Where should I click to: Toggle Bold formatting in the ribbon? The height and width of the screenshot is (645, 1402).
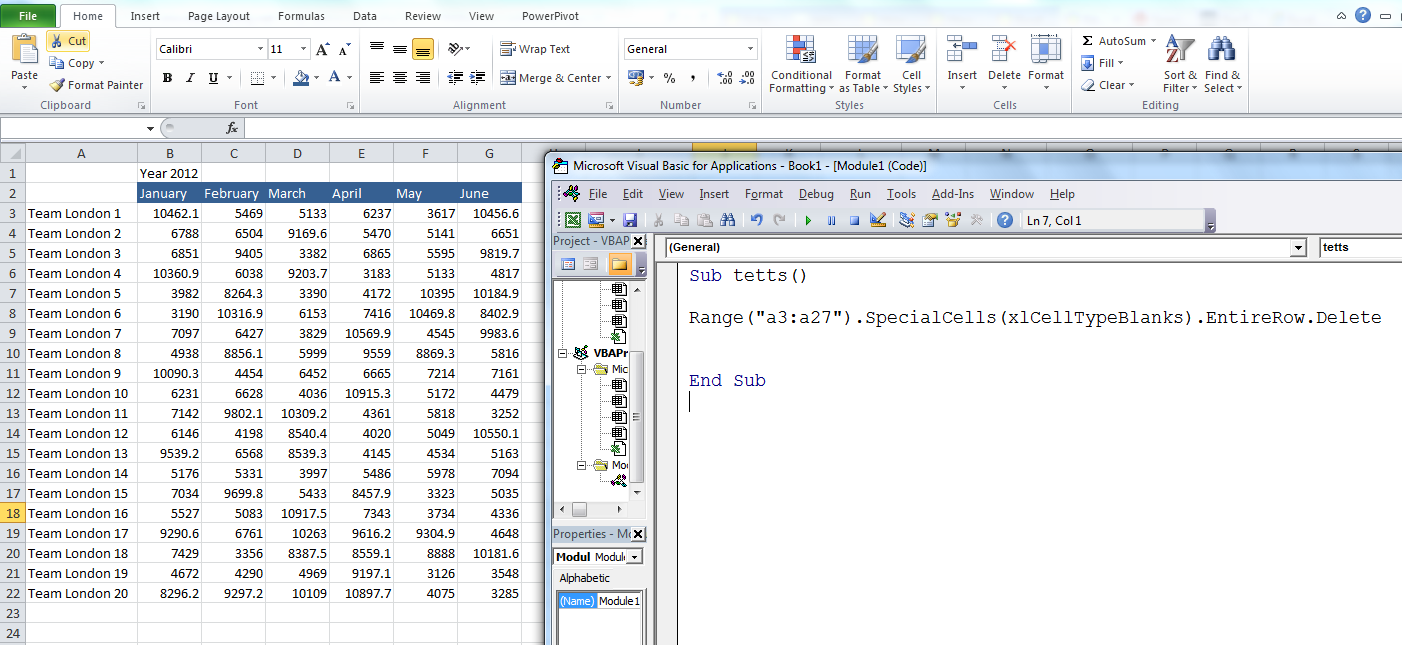click(167, 78)
